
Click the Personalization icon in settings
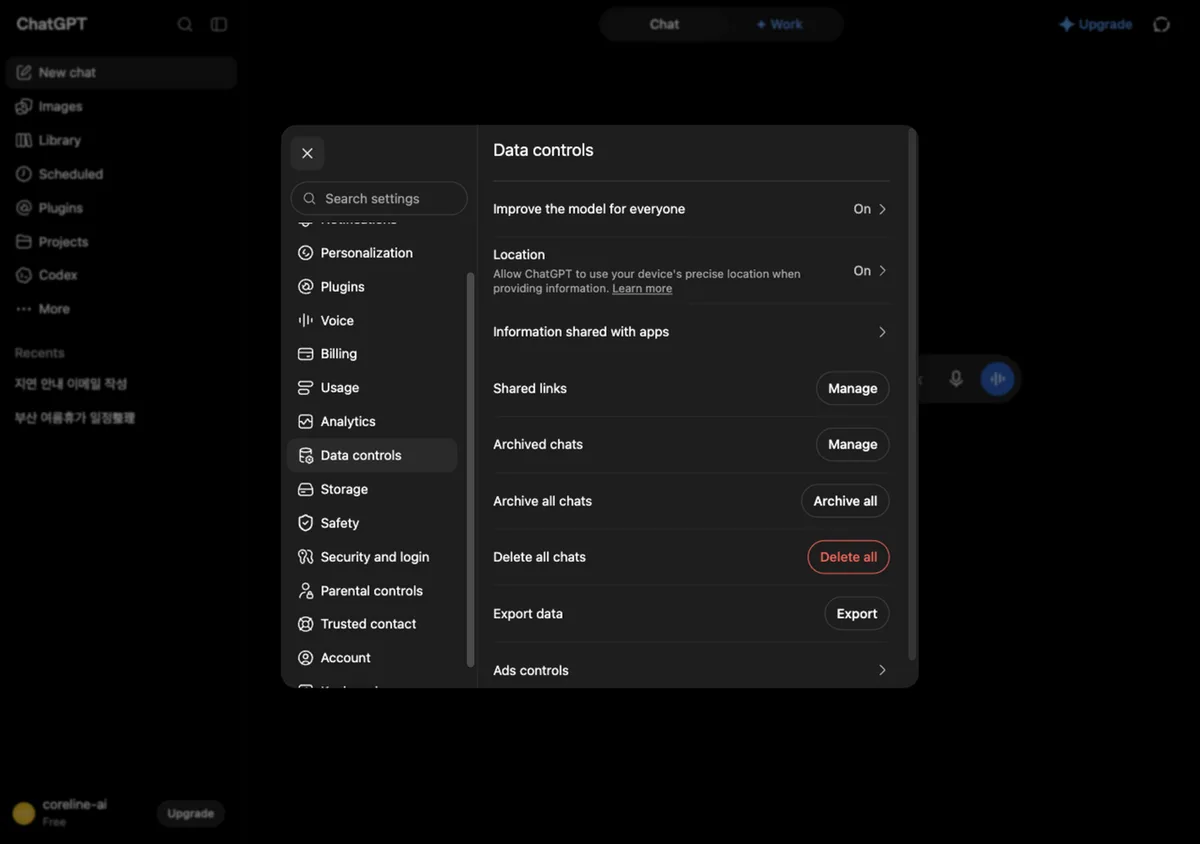(x=306, y=253)
